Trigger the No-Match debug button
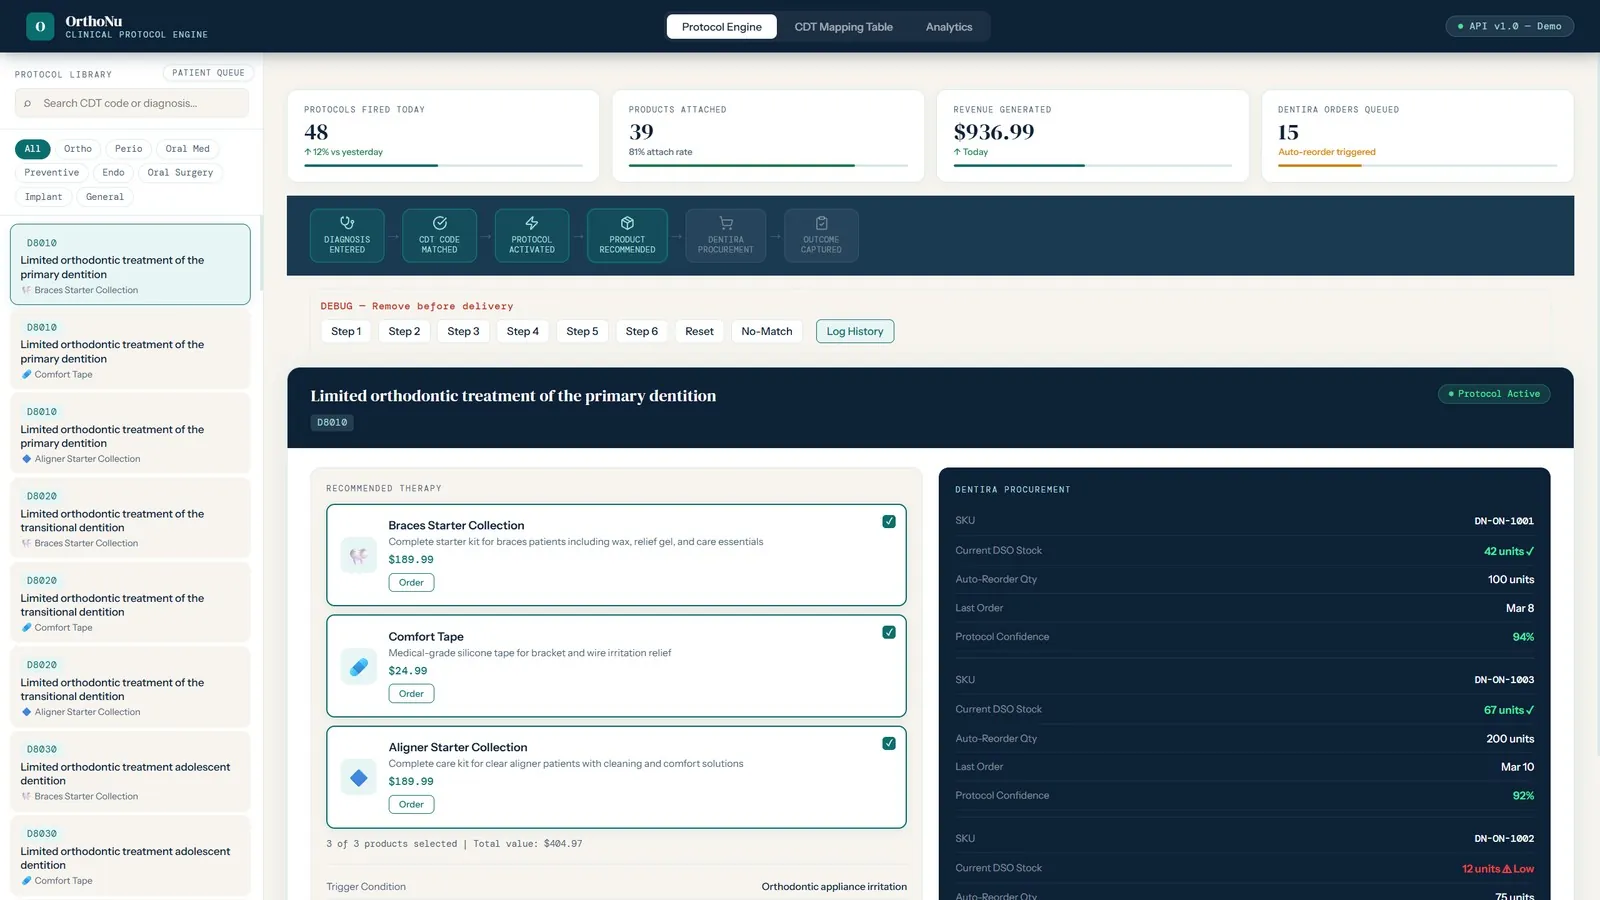 pyautogui.click(x=767, y=331)
